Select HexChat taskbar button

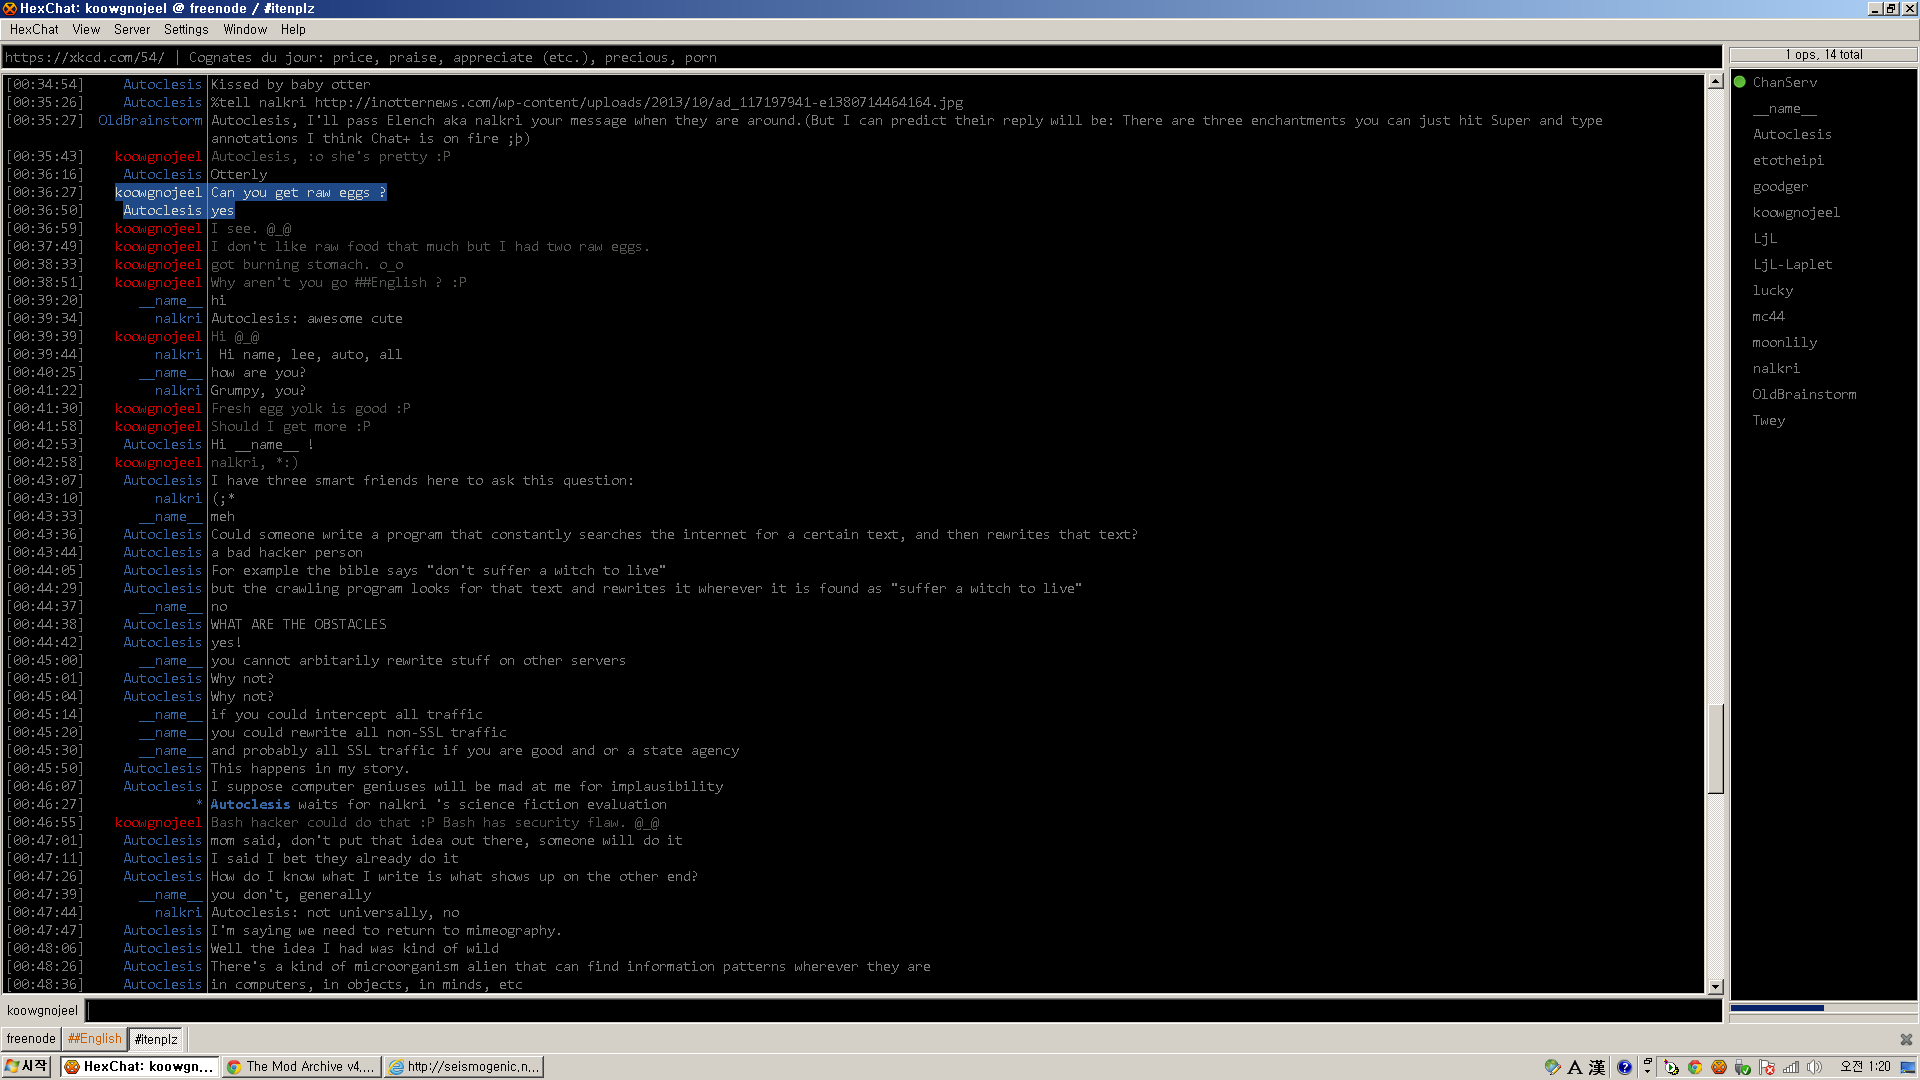138,1067
